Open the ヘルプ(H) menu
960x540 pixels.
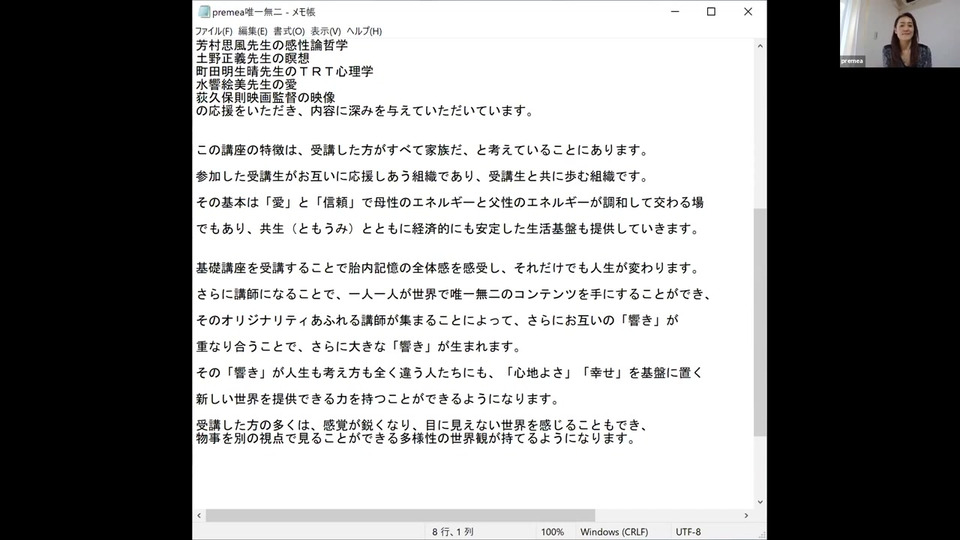click(364, 31)
